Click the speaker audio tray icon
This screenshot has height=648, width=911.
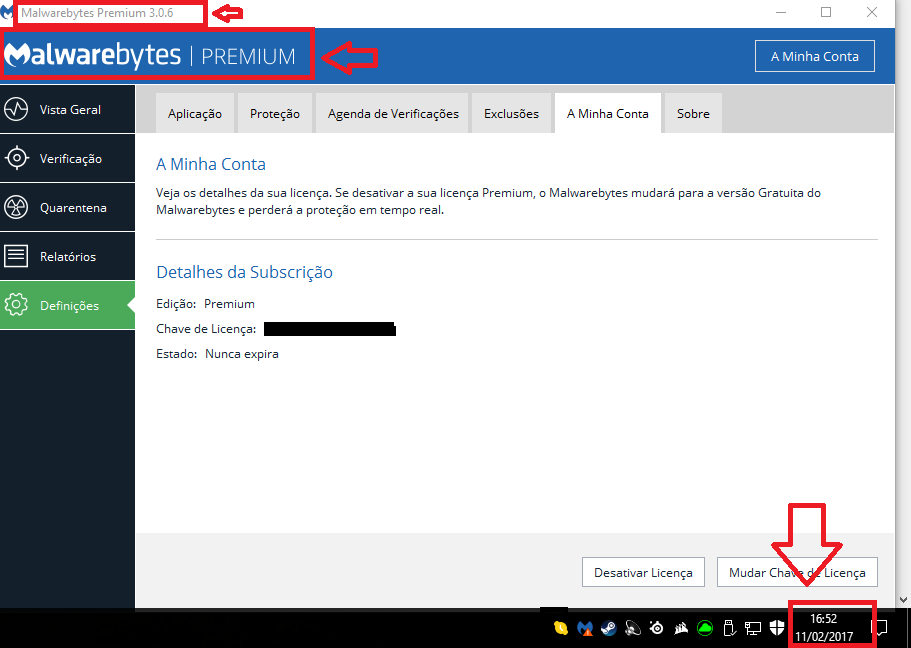click(x=633, y=628)
